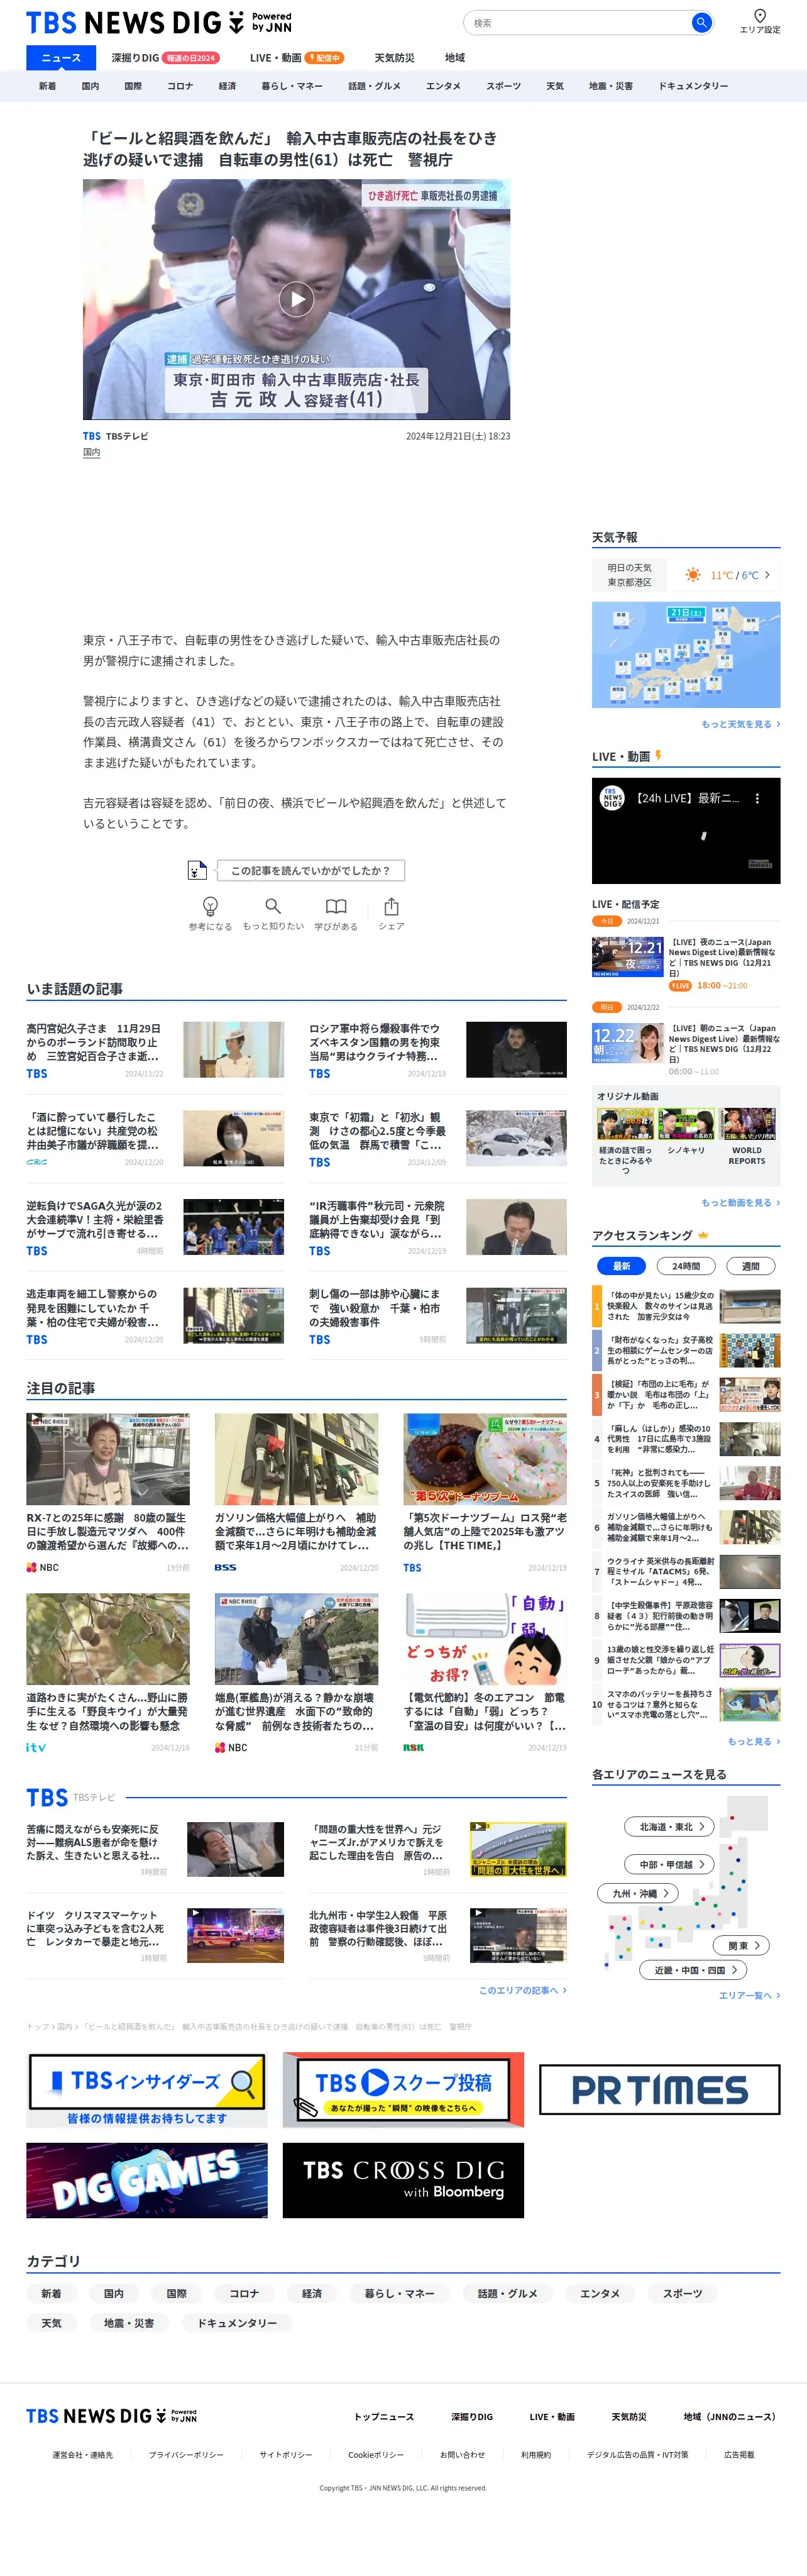Screen dimensions: 807x2576
Task: Click もっと動画を見る link
Action: tap(740, 1203)
